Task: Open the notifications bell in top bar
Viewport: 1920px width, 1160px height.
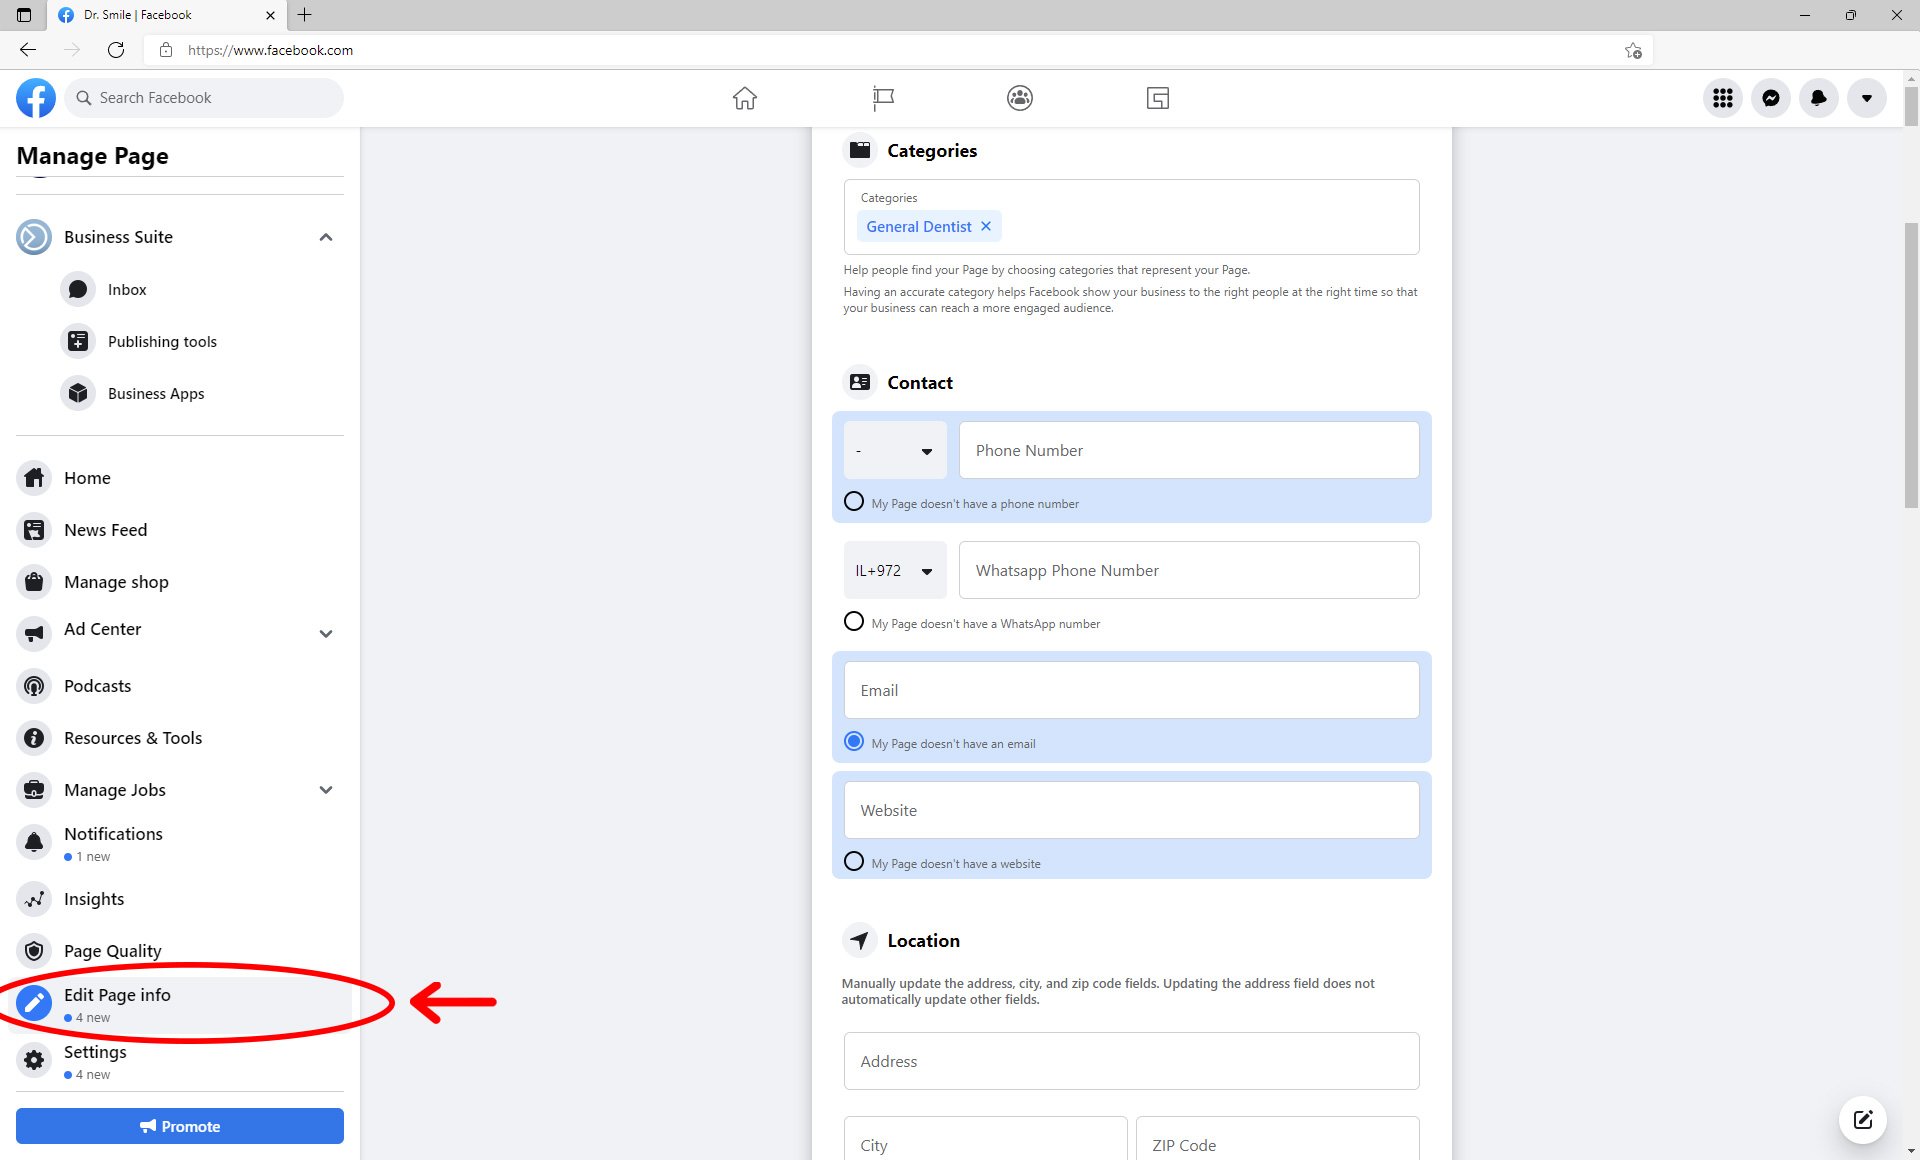Action: pos(1819,98)
